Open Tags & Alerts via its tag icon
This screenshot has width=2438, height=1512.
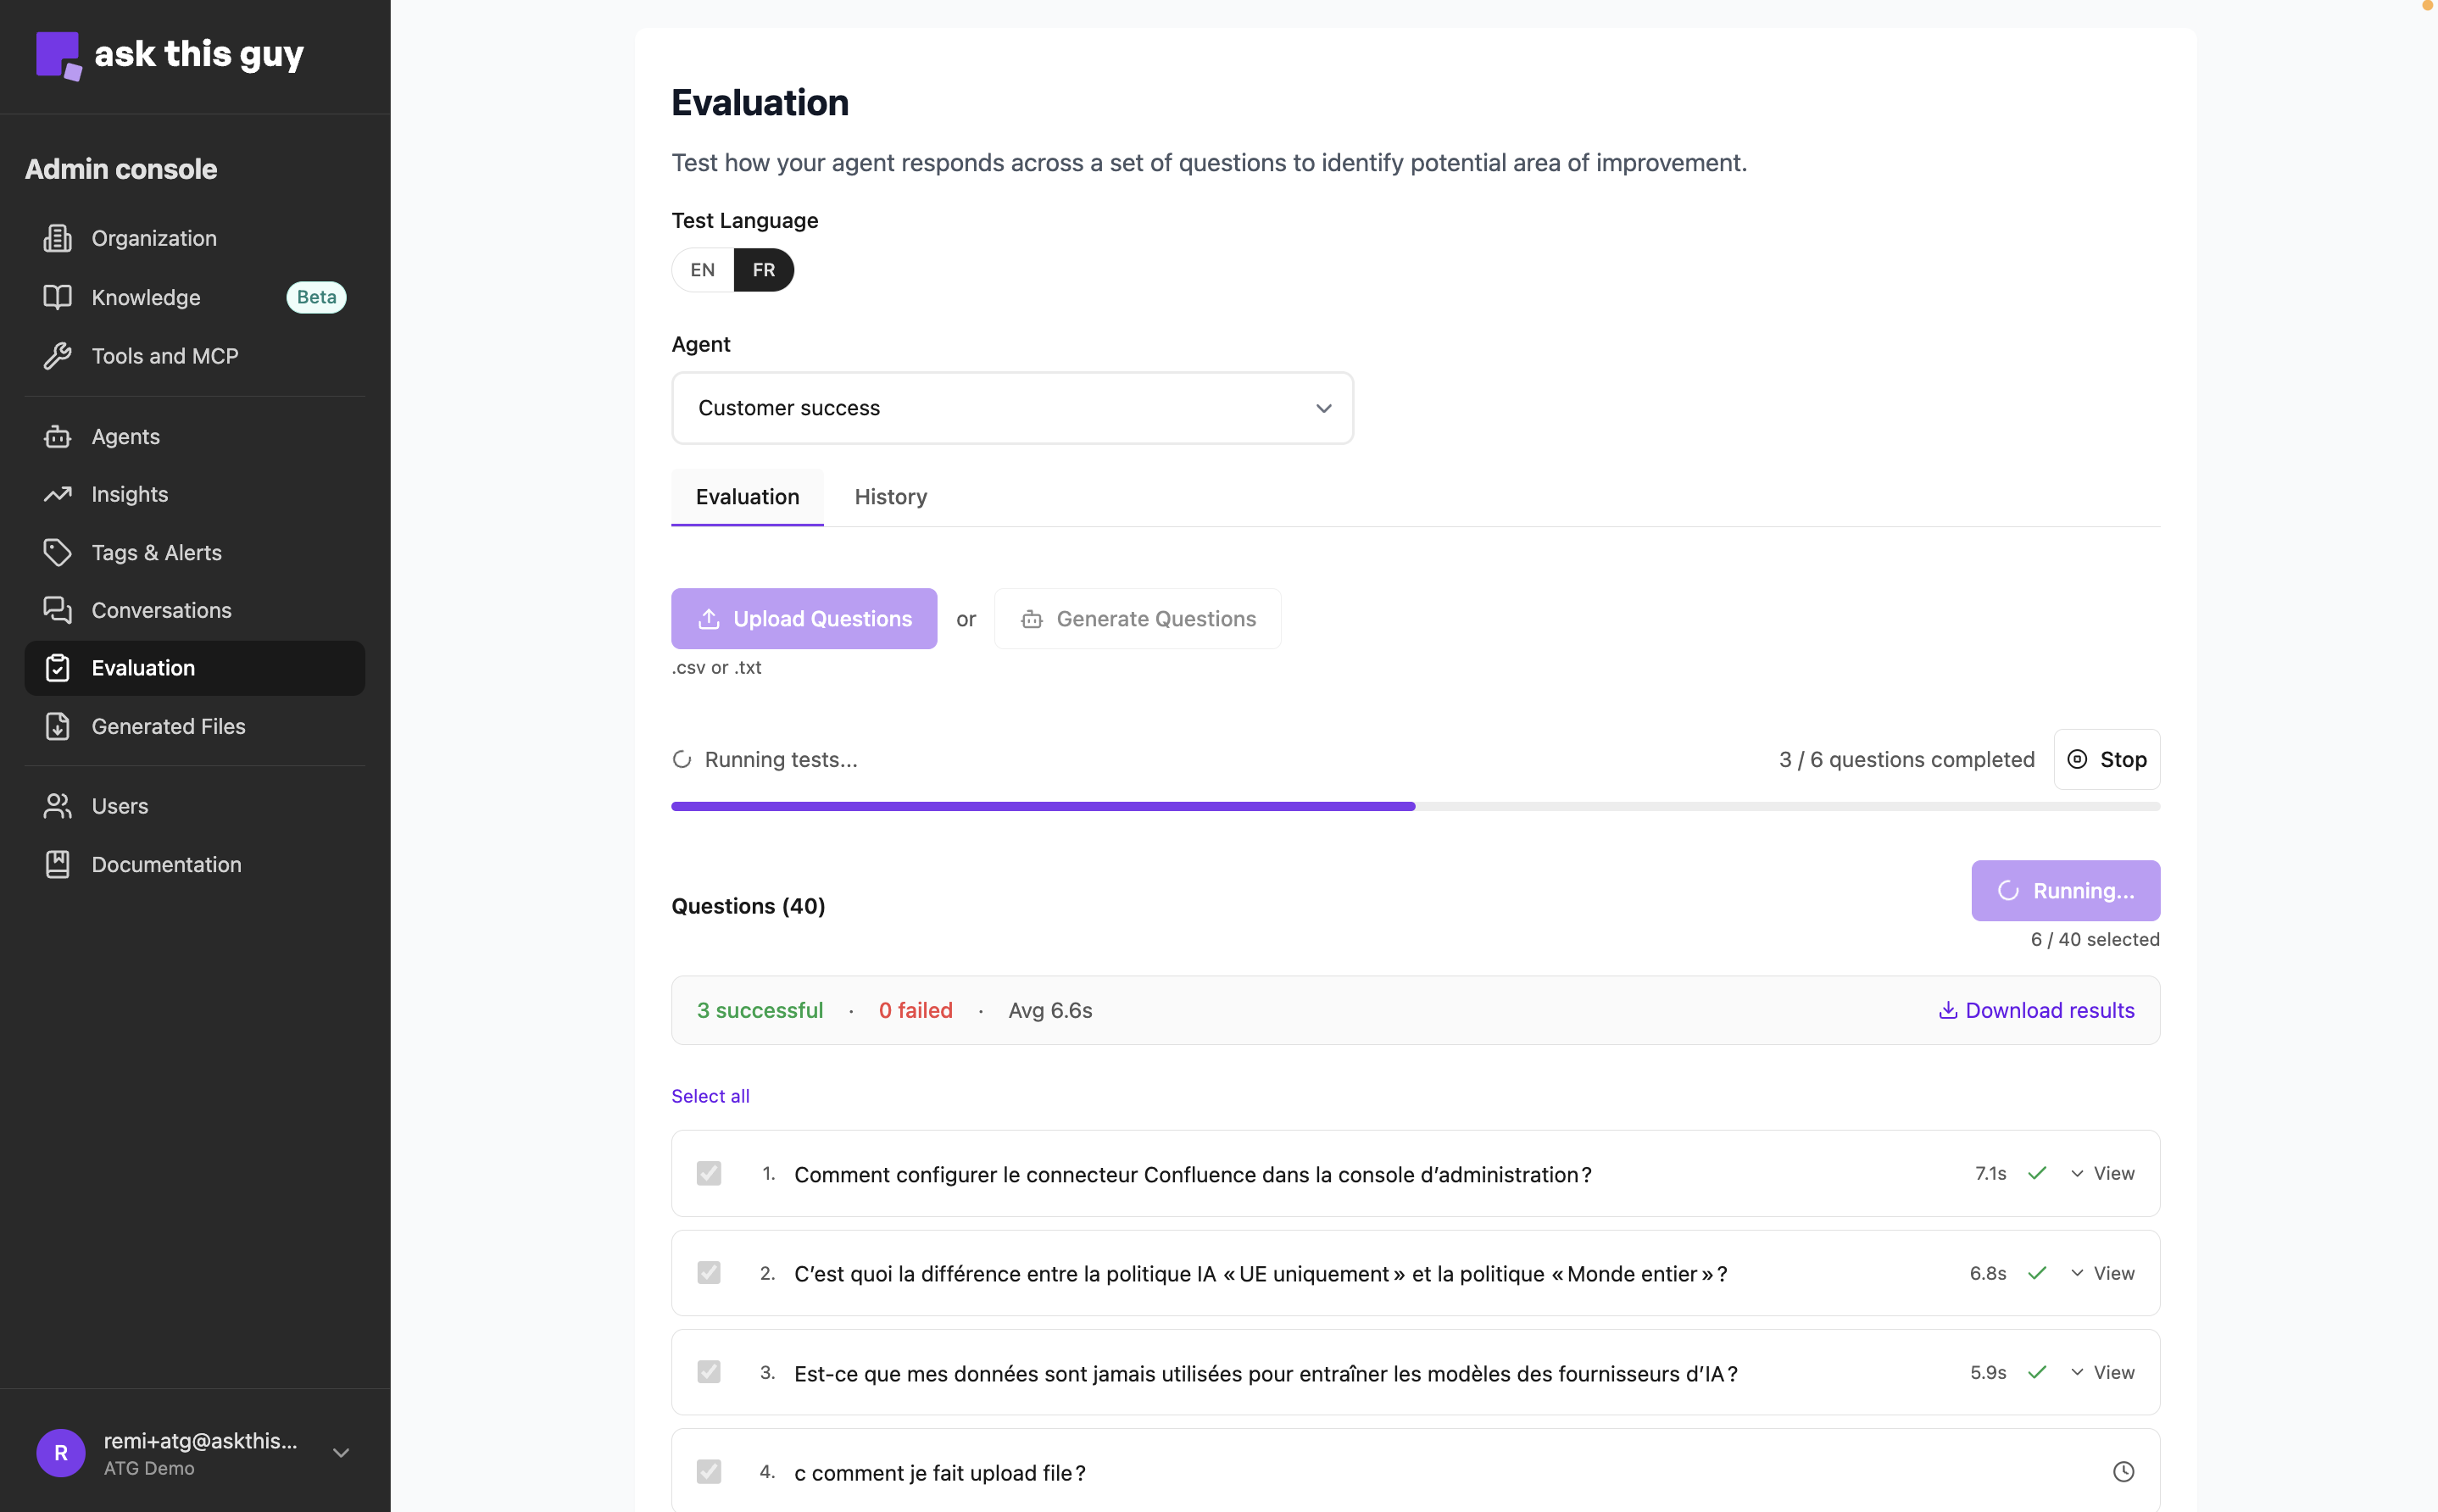[x=58, y=551]
